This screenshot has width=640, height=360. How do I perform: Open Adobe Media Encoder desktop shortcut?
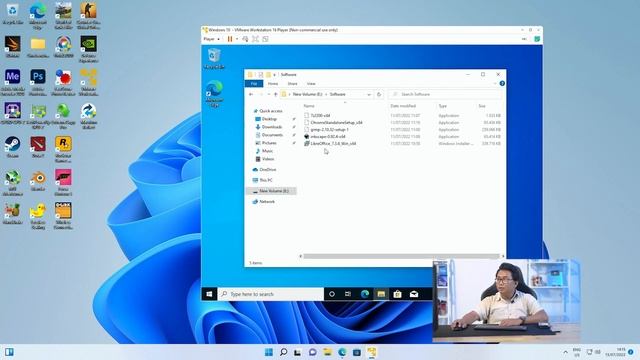13,82
